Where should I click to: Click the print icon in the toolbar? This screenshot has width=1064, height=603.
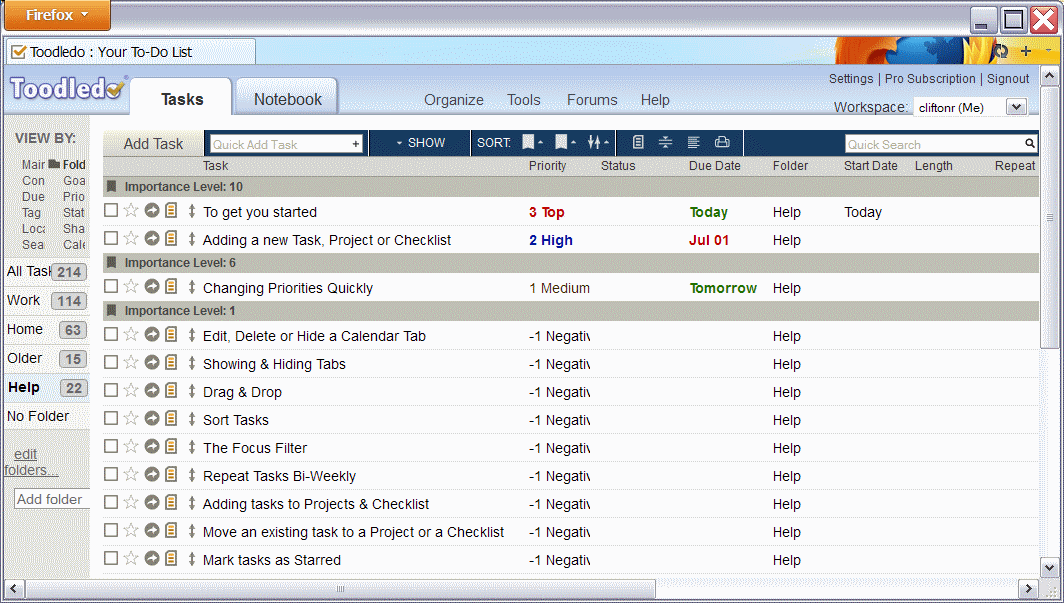(722, 143)
